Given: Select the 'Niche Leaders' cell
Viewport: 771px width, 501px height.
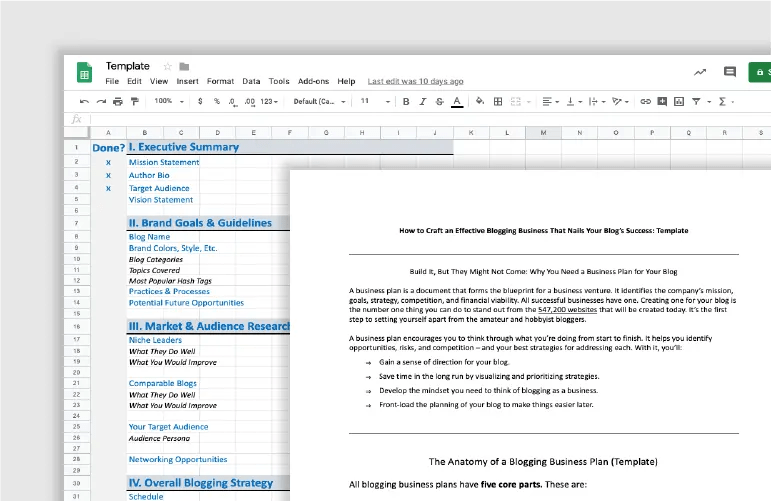Looking at the screenshot, I should [155, 340].
